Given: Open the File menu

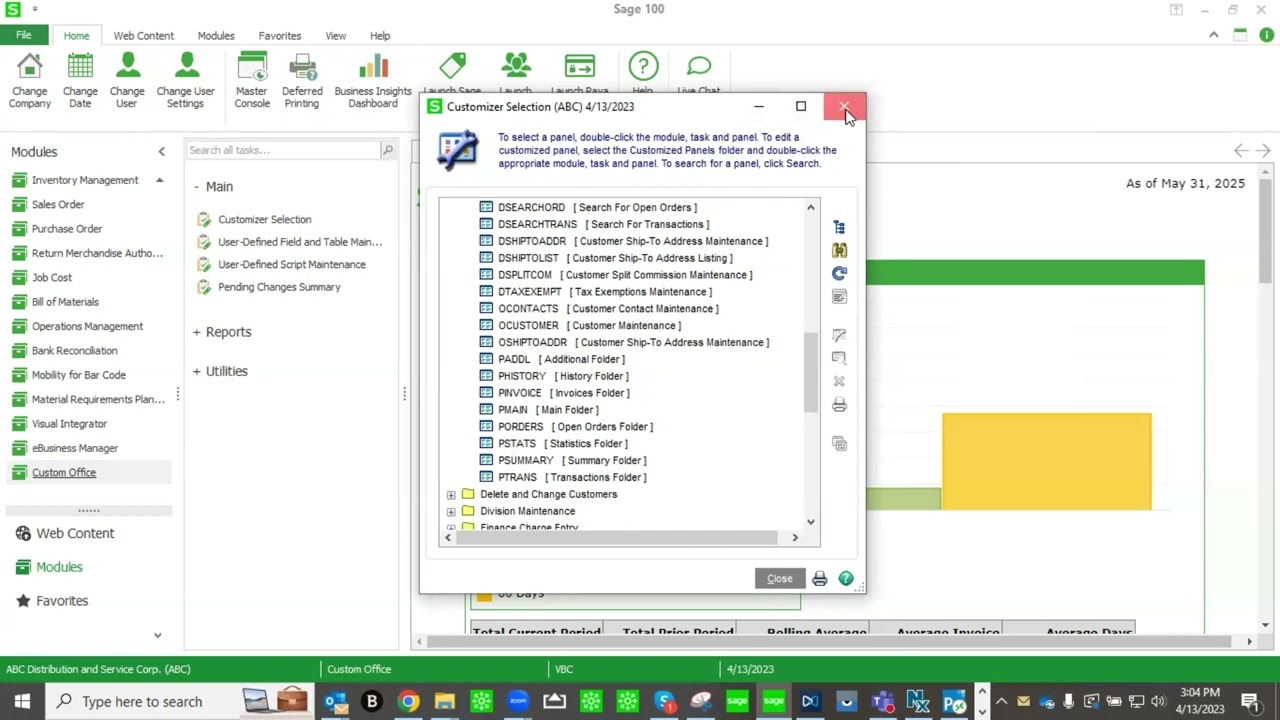Looking at the screenshot, I should [x=23, y=35].
